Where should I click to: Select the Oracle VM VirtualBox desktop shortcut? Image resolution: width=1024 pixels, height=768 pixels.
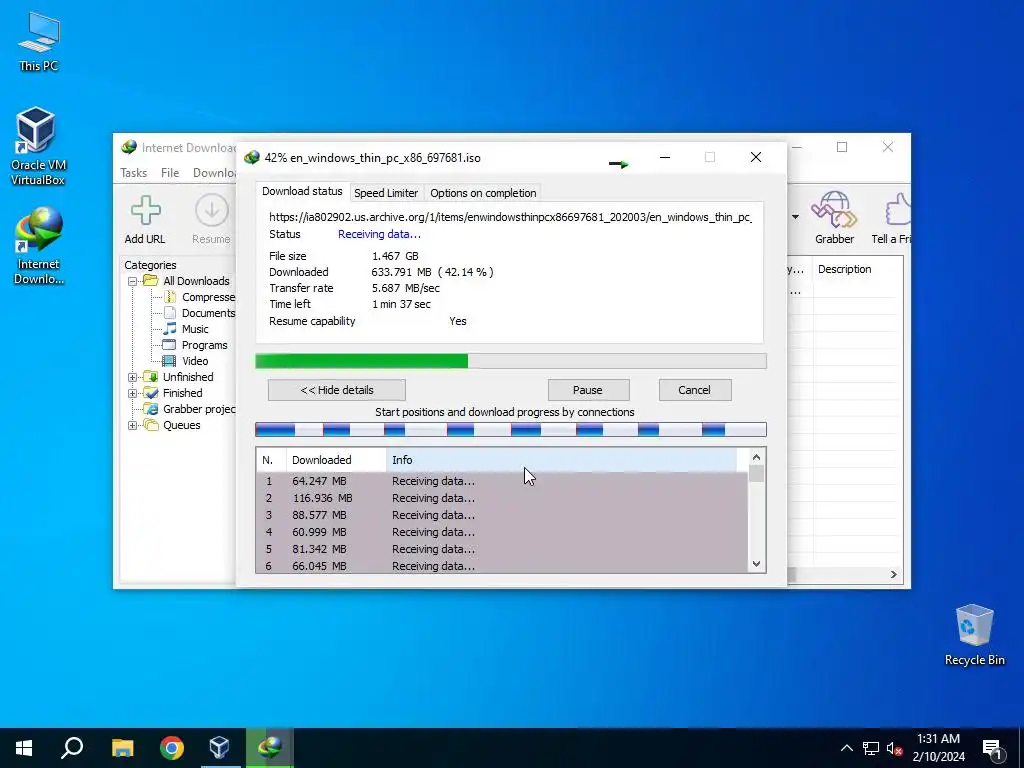coord(37,146)
